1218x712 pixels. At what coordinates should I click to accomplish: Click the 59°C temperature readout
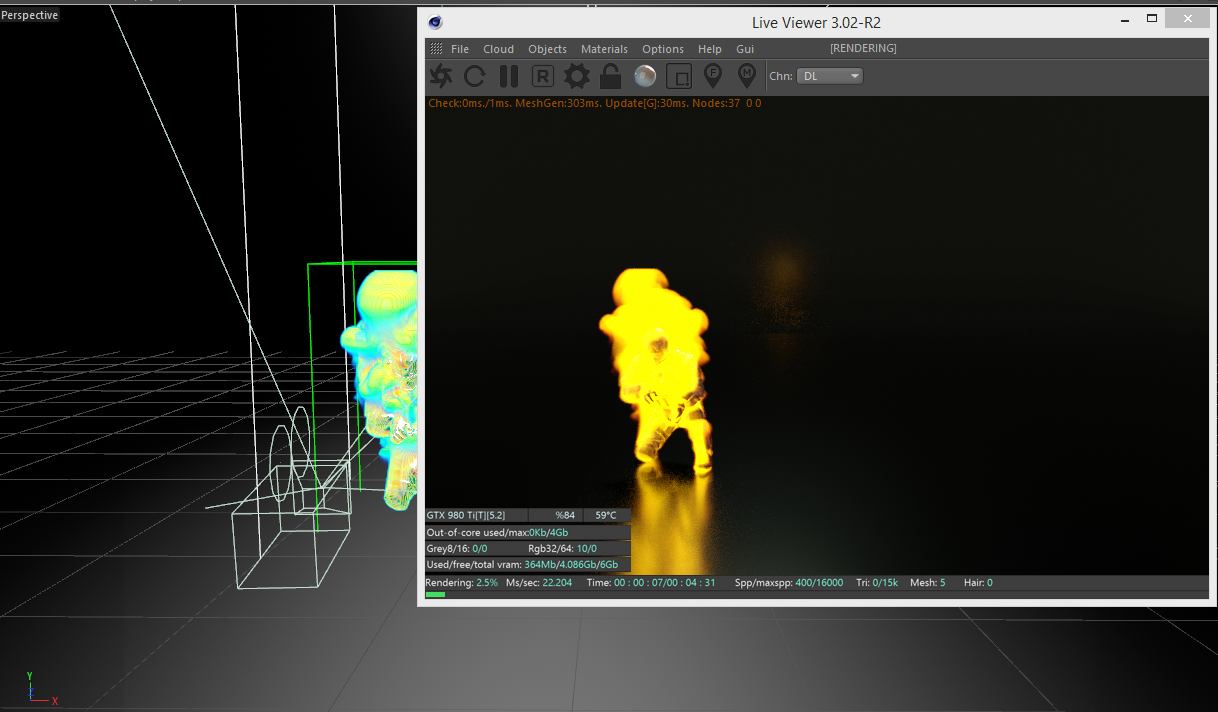(x=606, y=515)
